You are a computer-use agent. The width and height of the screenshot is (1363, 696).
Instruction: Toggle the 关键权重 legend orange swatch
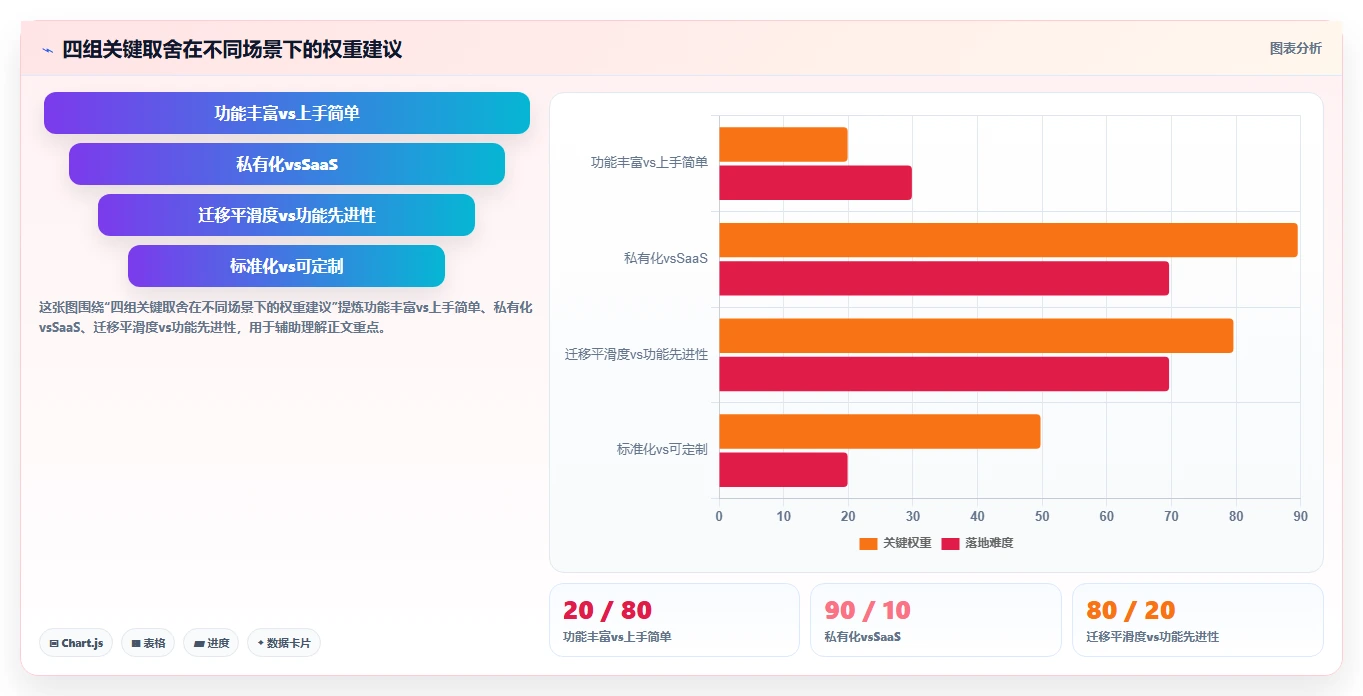pyautogui.click(x=868, y=543)
